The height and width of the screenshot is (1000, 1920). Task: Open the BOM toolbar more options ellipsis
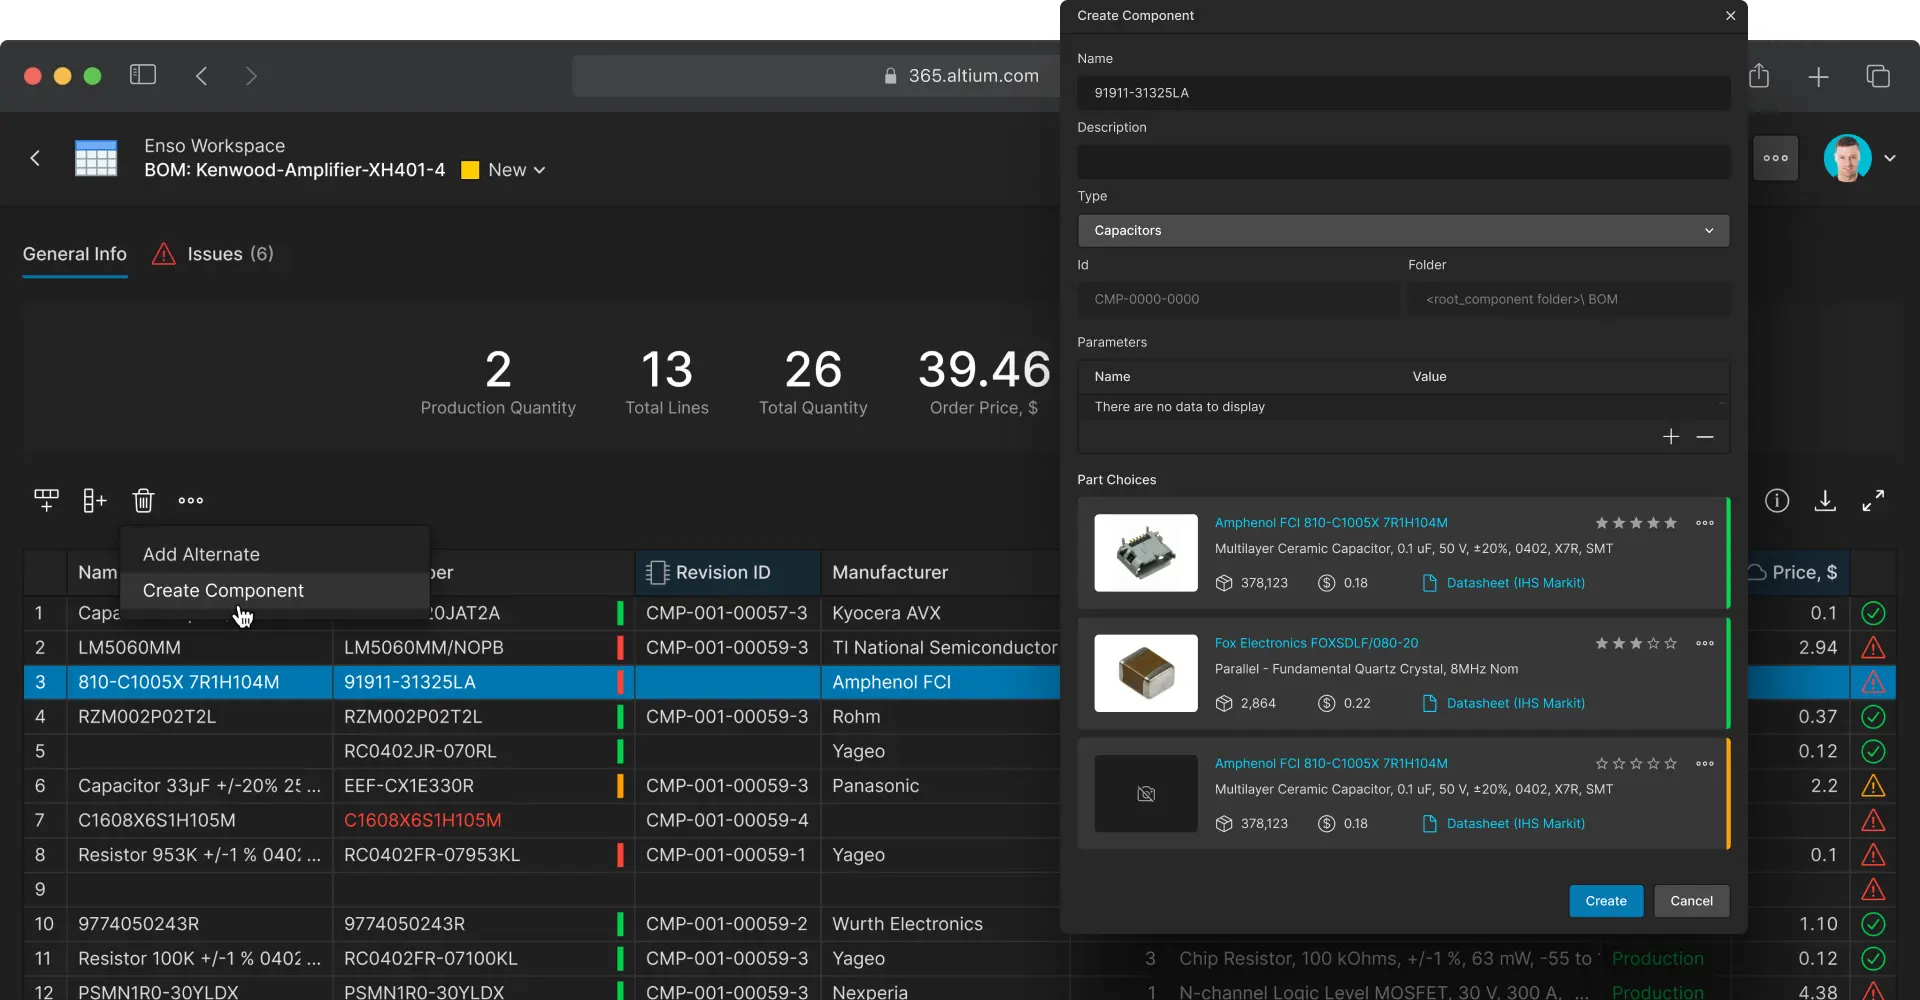[191, 501]
